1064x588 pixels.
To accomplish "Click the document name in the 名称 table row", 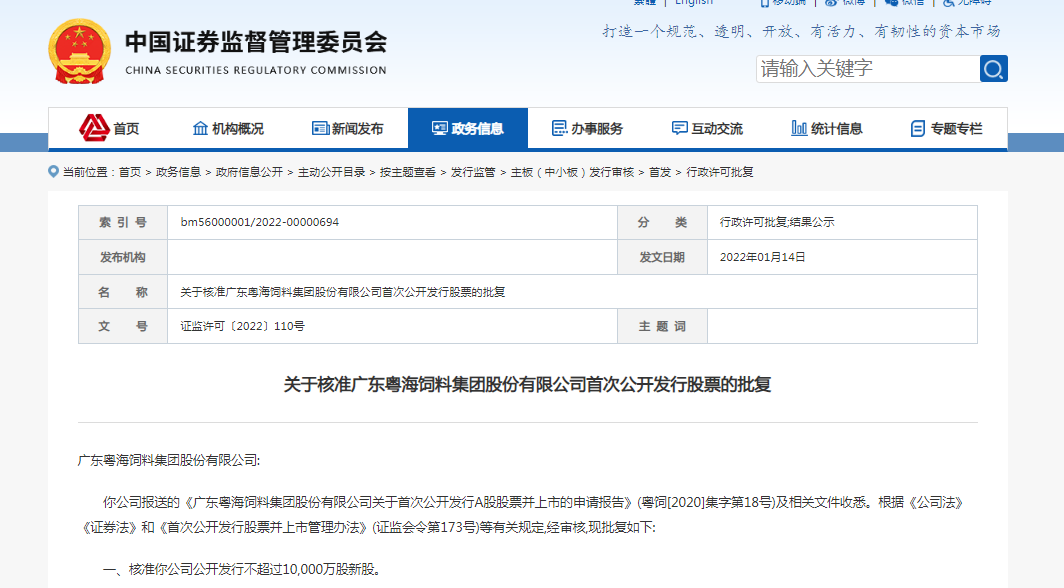I will pyautogui.click(x=343, y=292).
